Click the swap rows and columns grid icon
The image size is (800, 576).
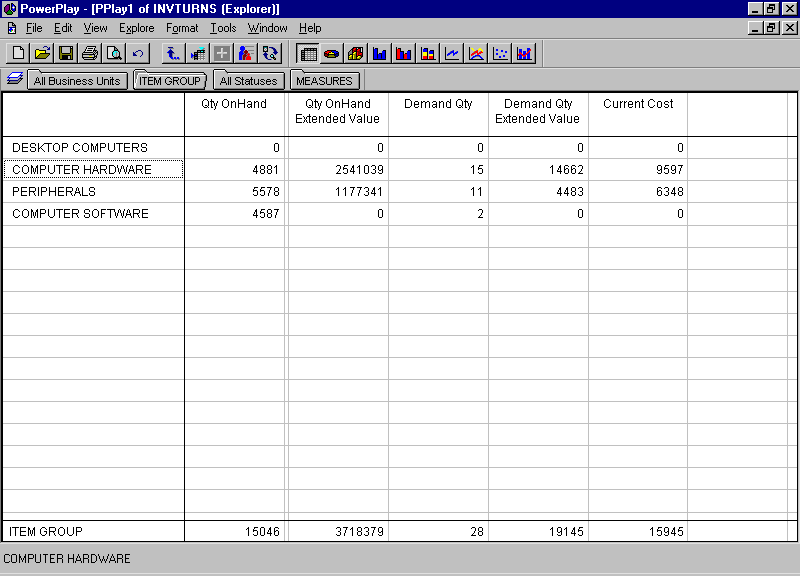coord(197,53)
